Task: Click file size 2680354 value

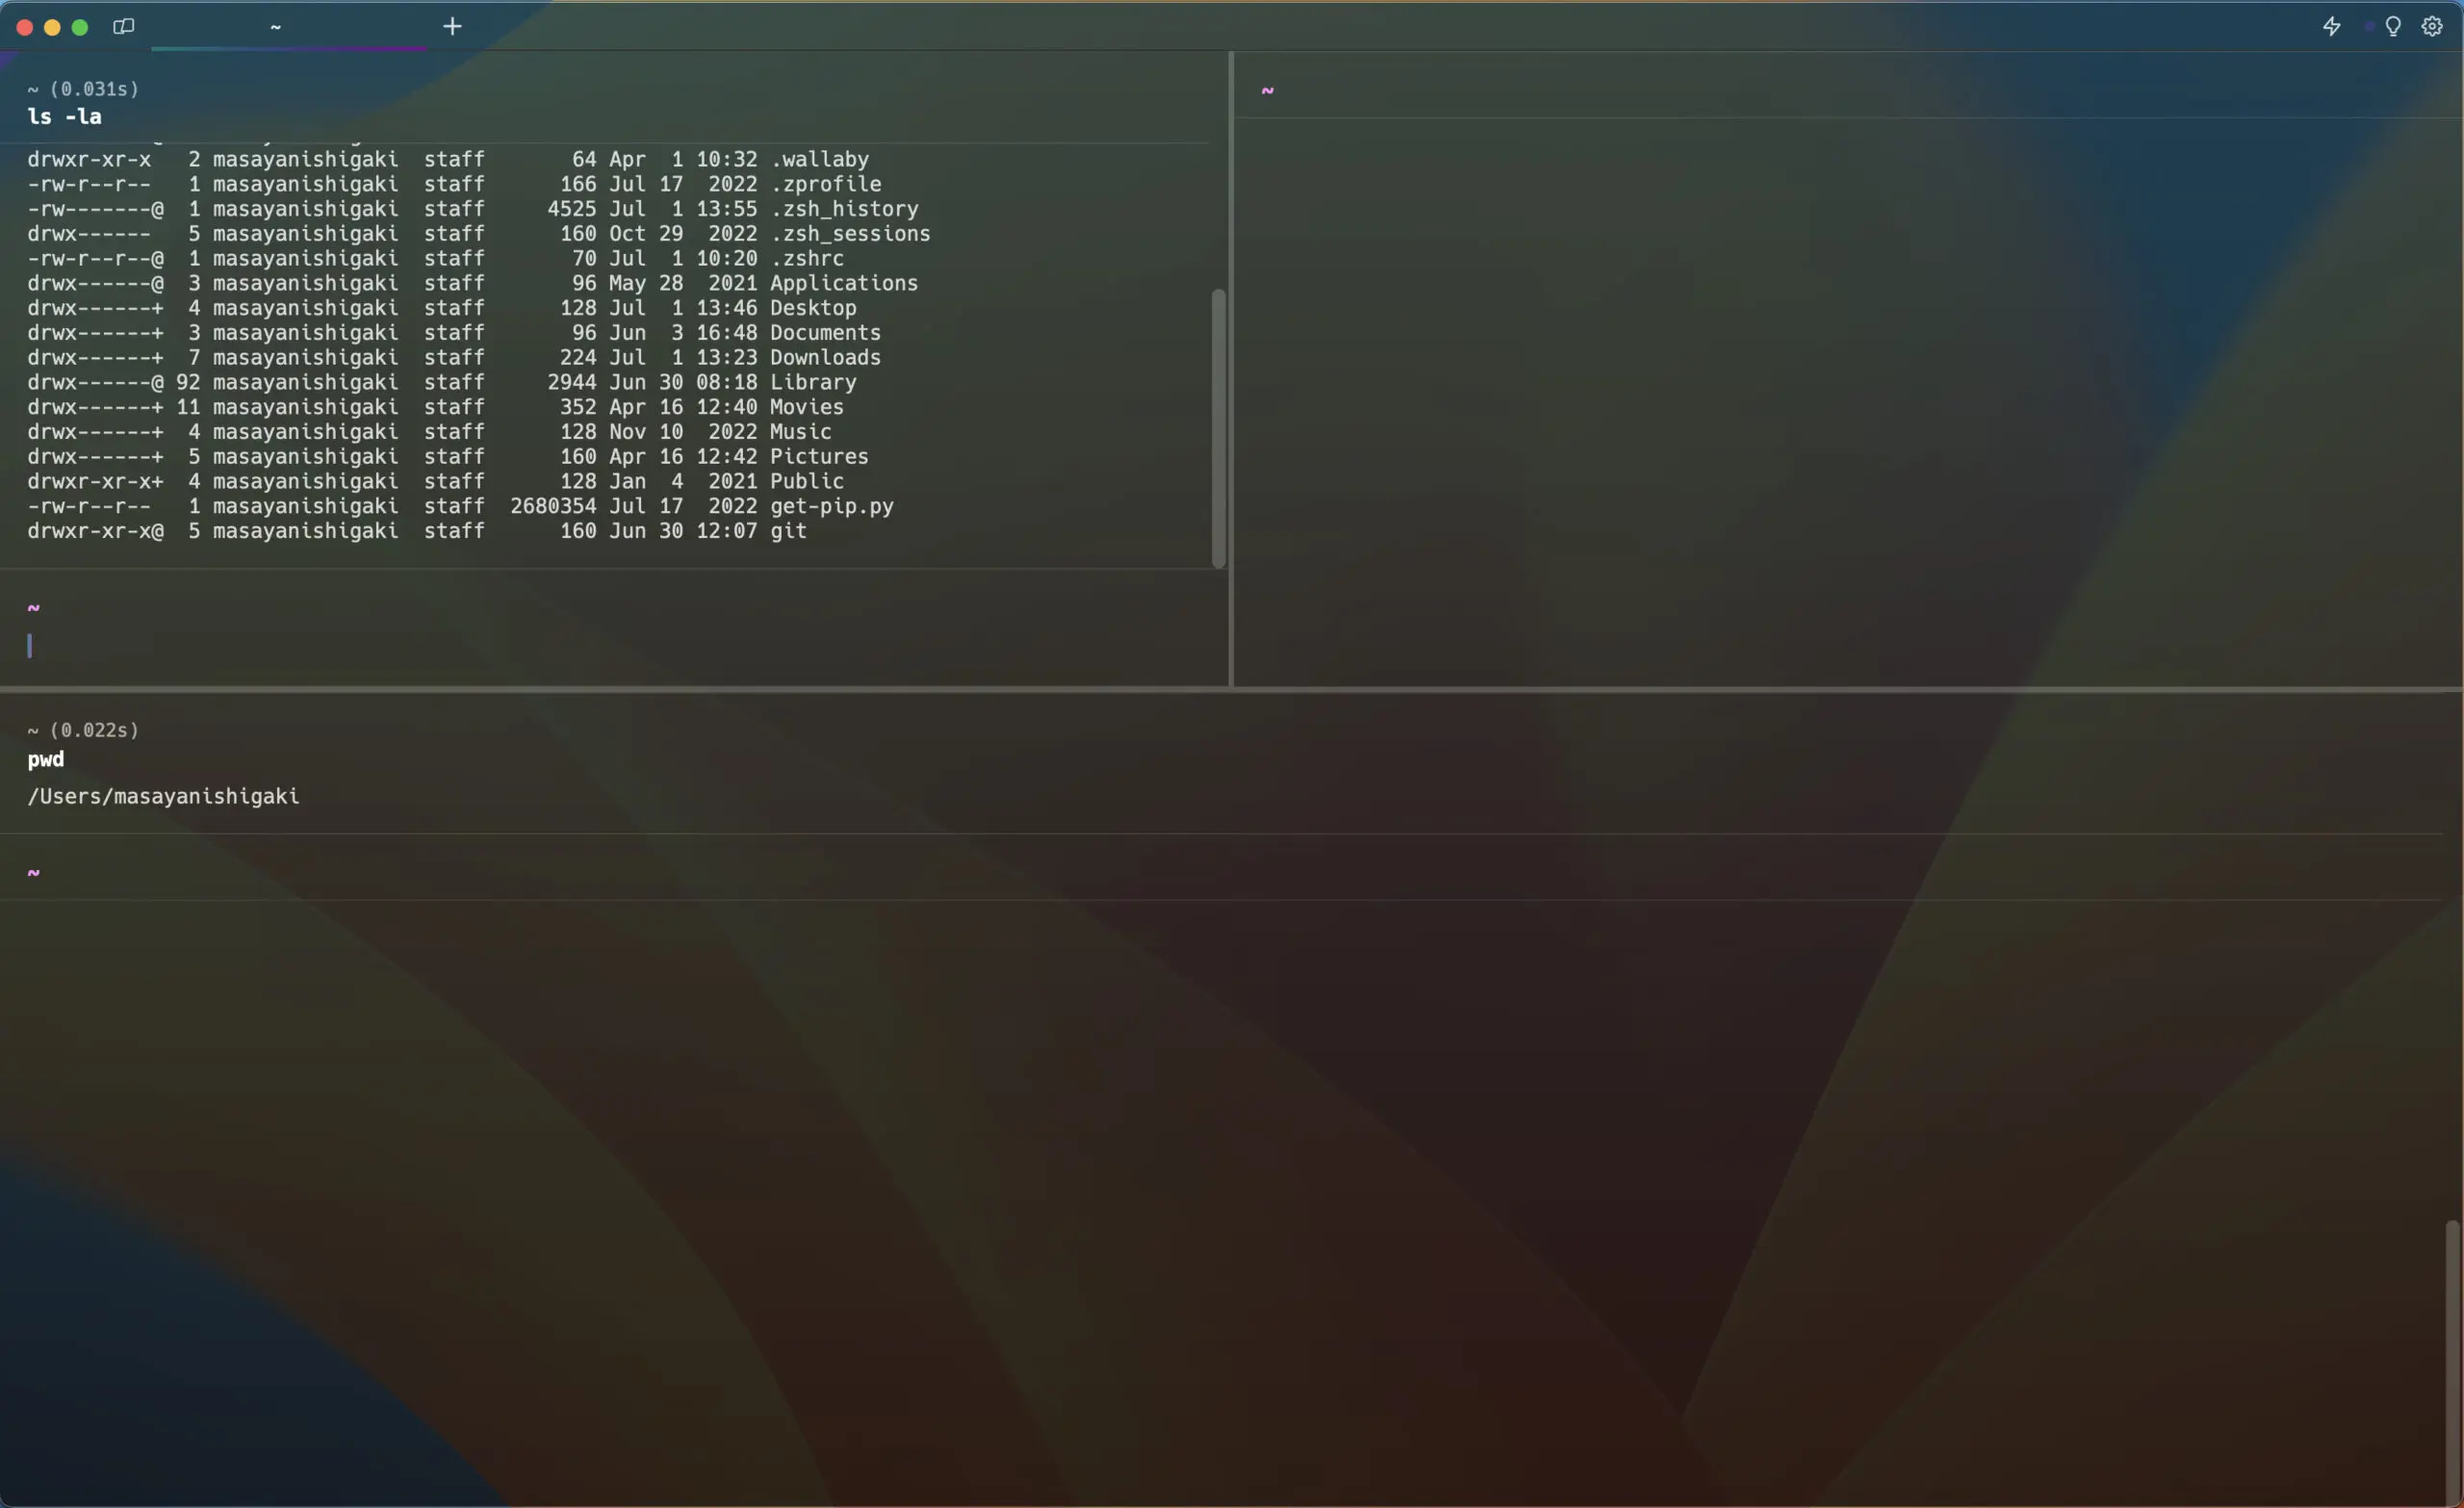Action: 553,506
